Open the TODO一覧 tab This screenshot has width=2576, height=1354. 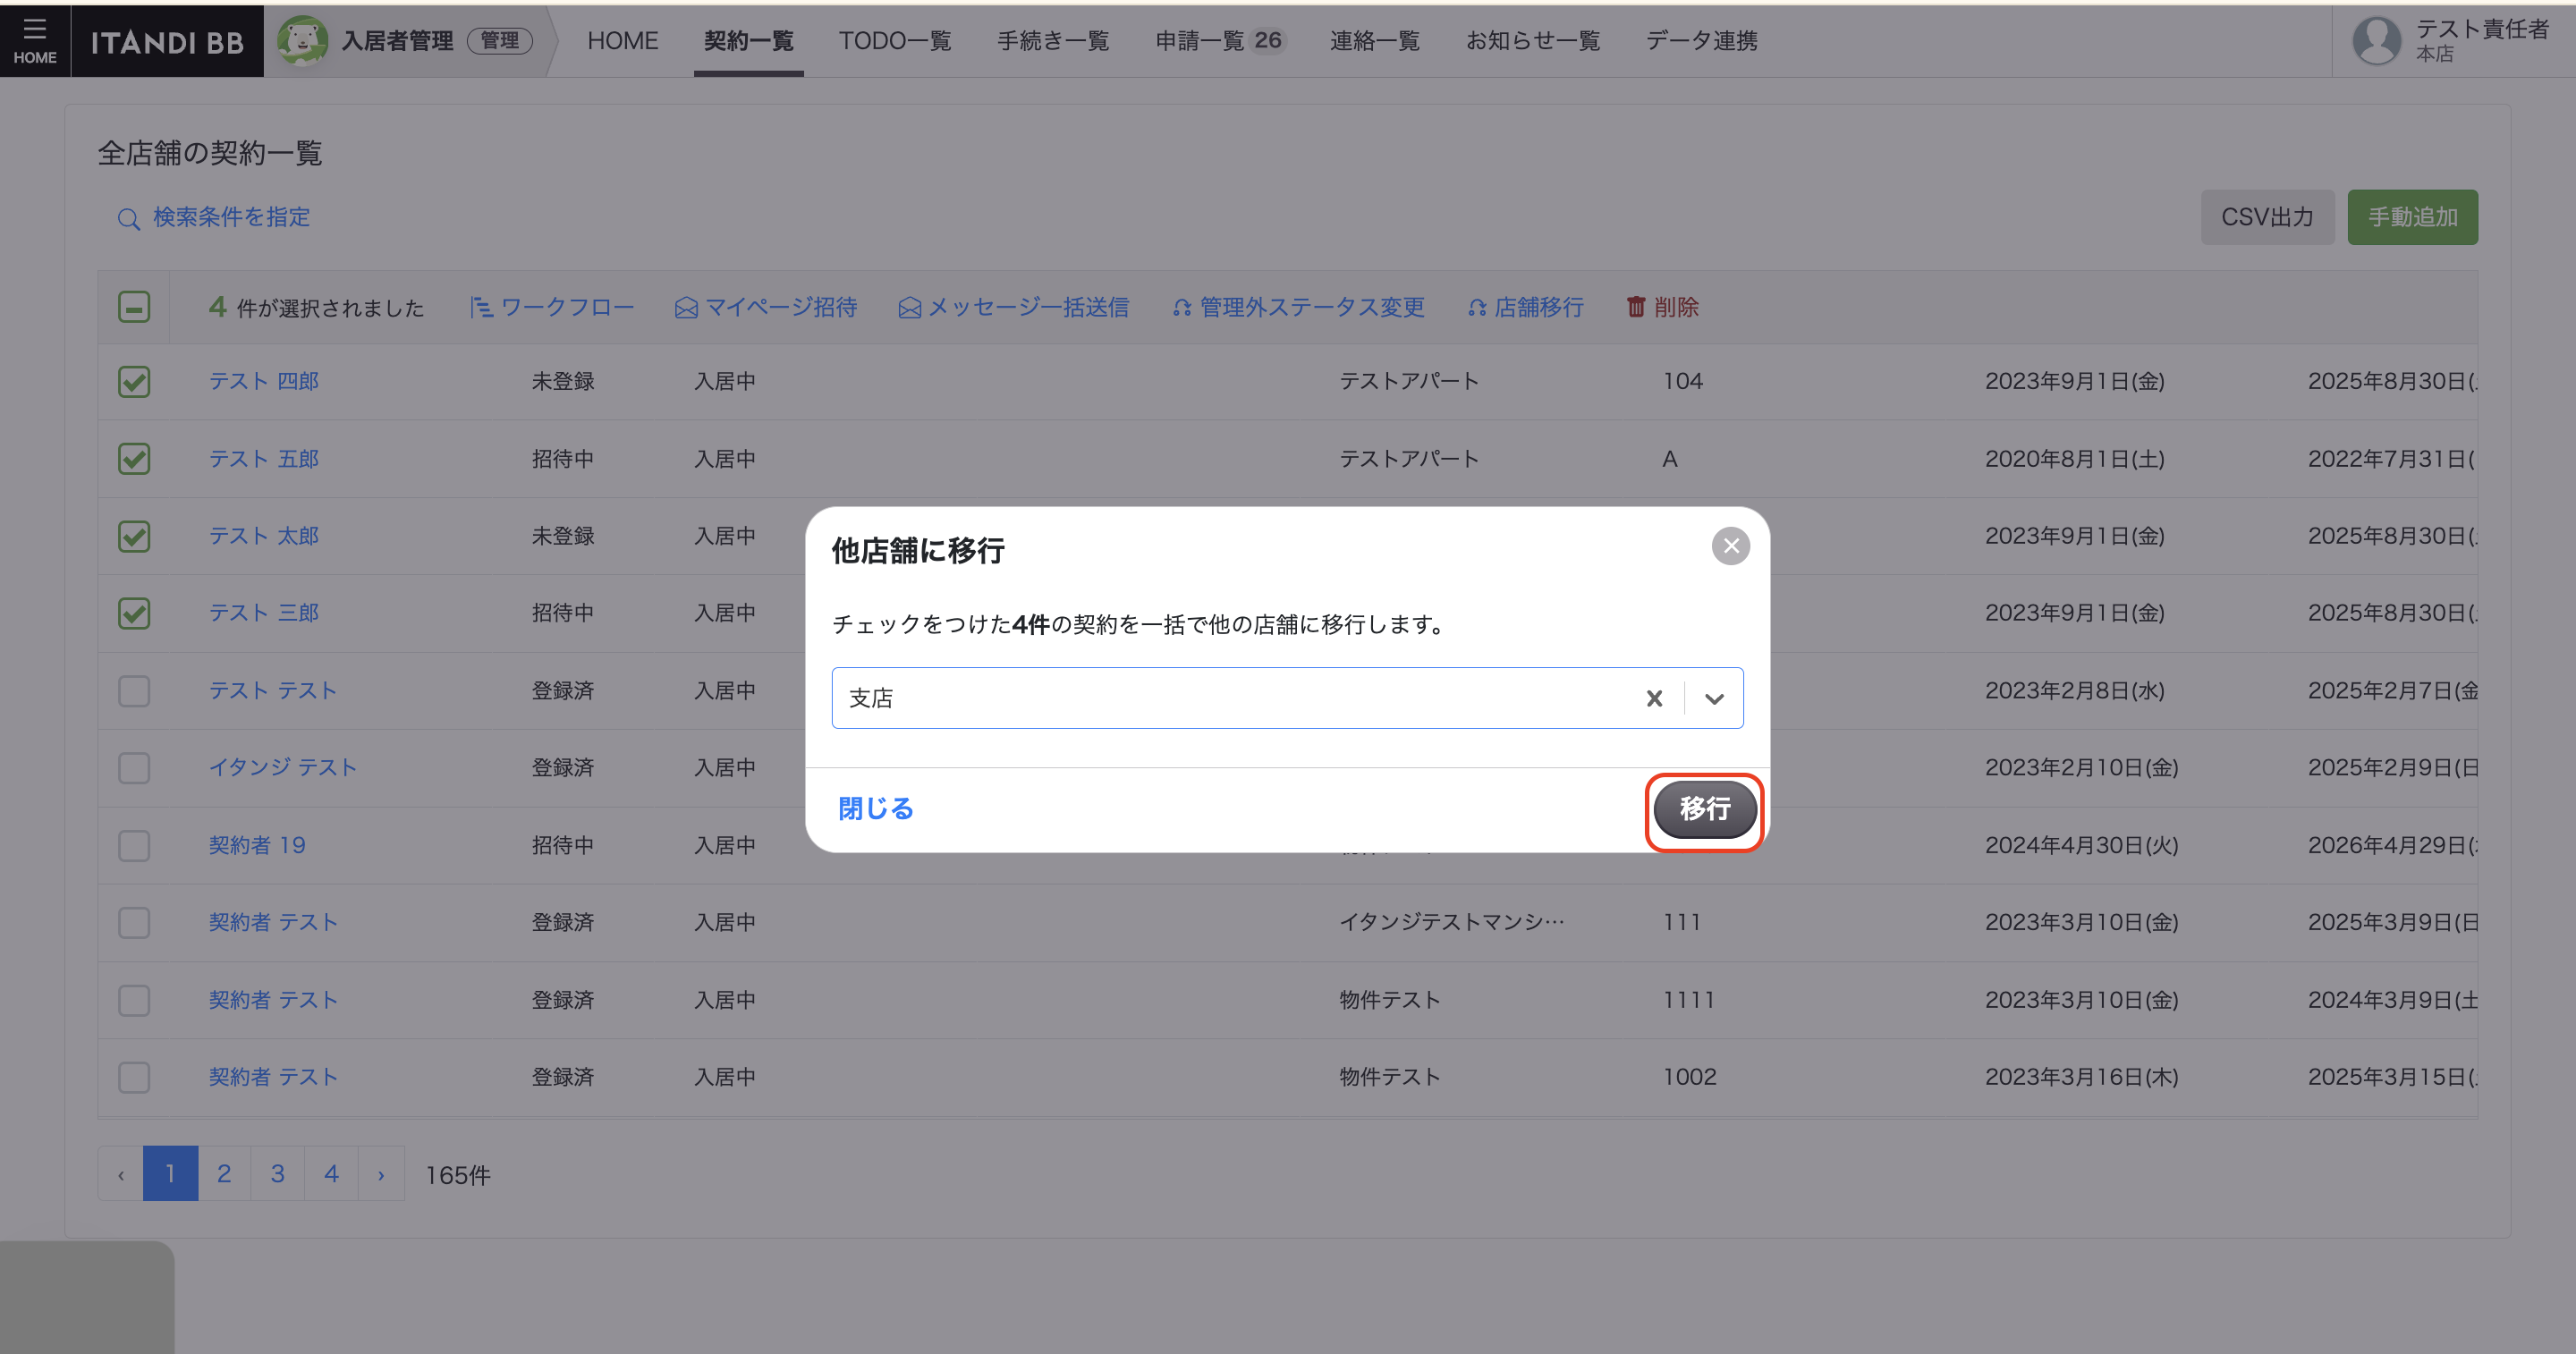click(x=894, y=41)
